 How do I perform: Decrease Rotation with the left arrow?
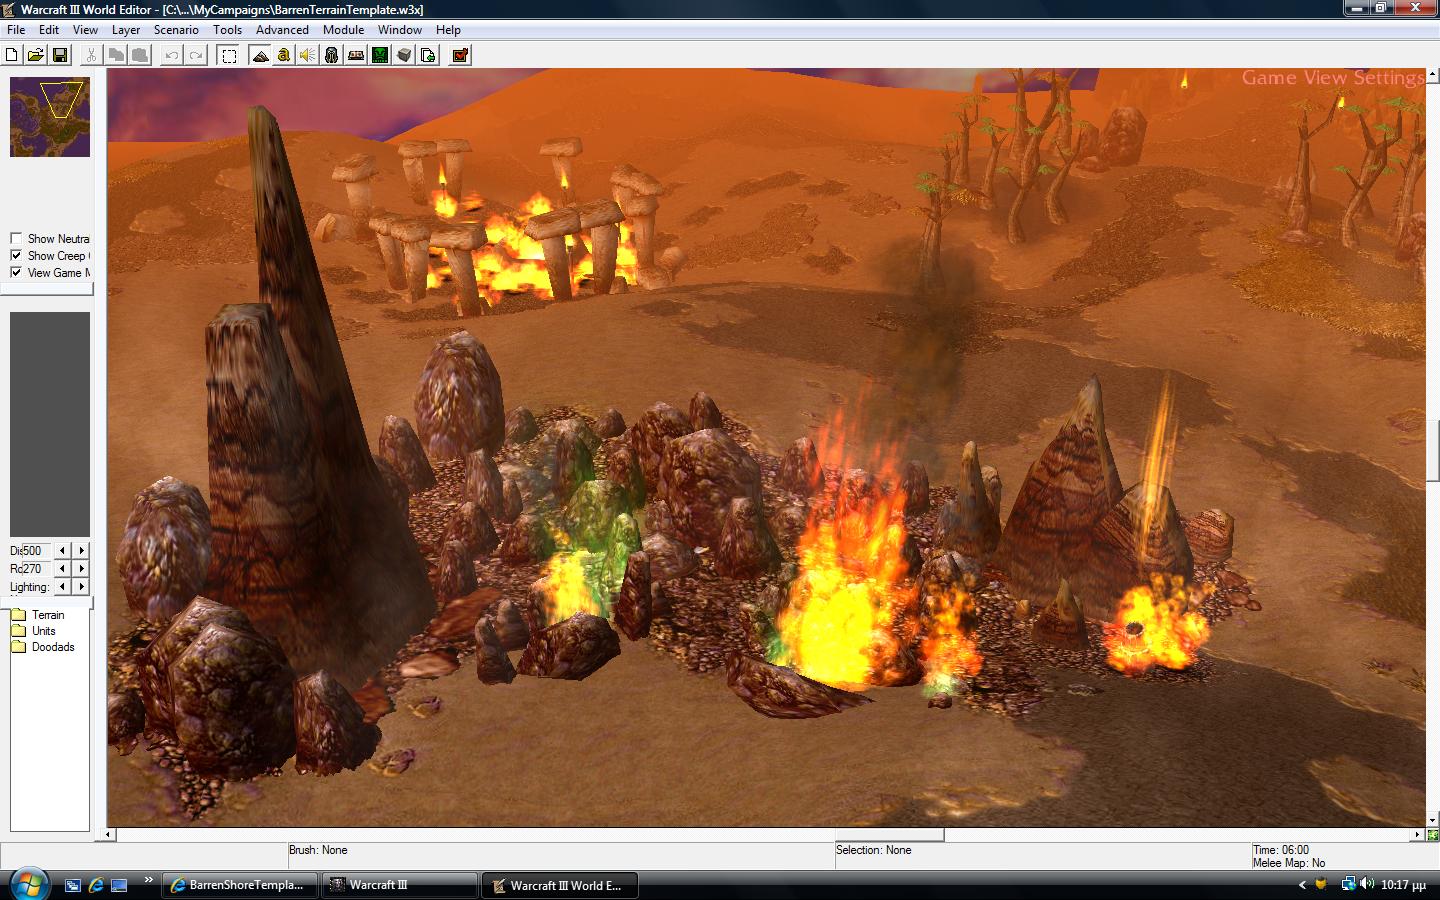point(63,568)
